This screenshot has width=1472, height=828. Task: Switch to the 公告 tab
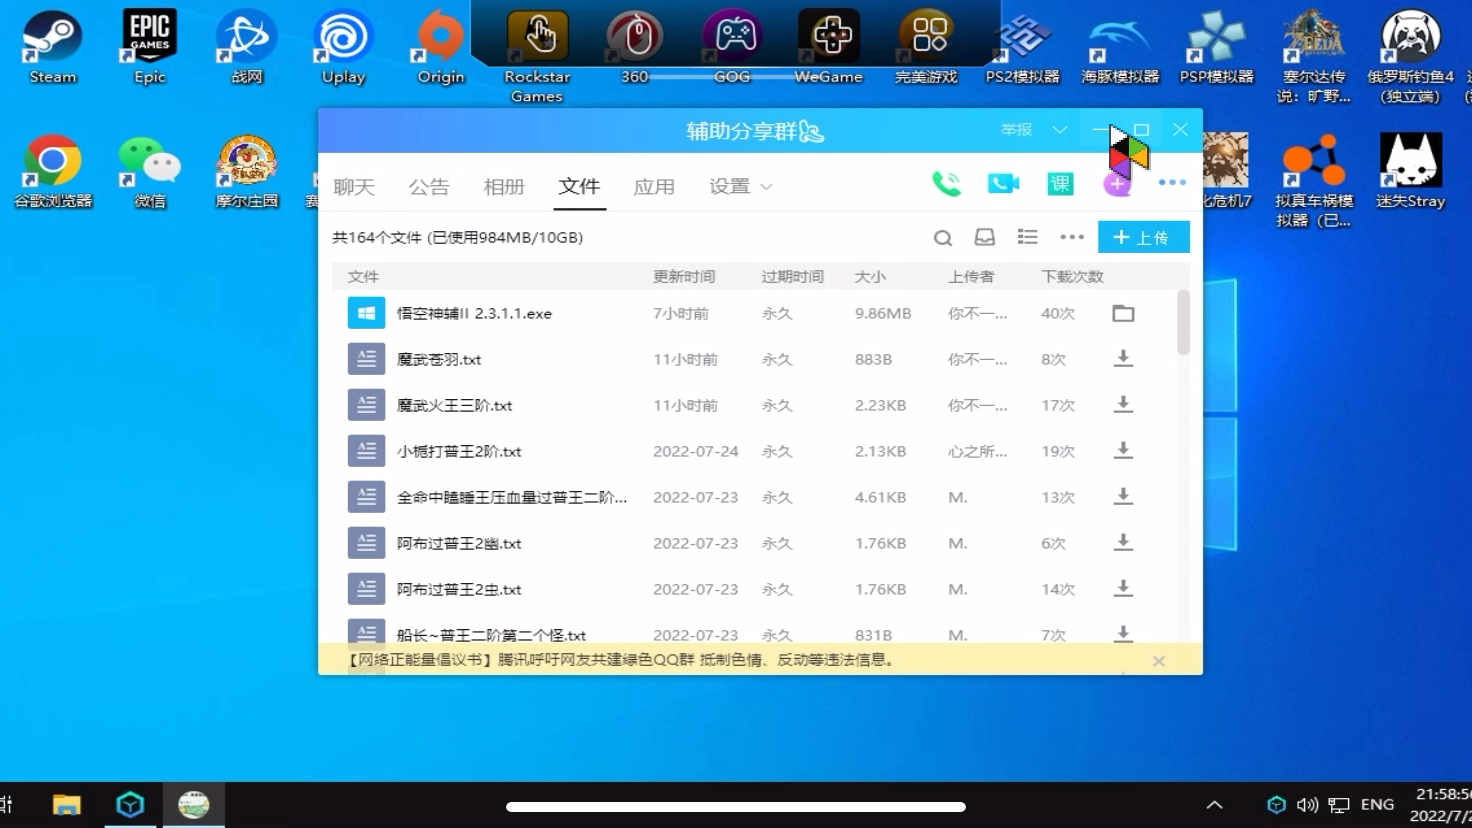(x=429, y=187)
